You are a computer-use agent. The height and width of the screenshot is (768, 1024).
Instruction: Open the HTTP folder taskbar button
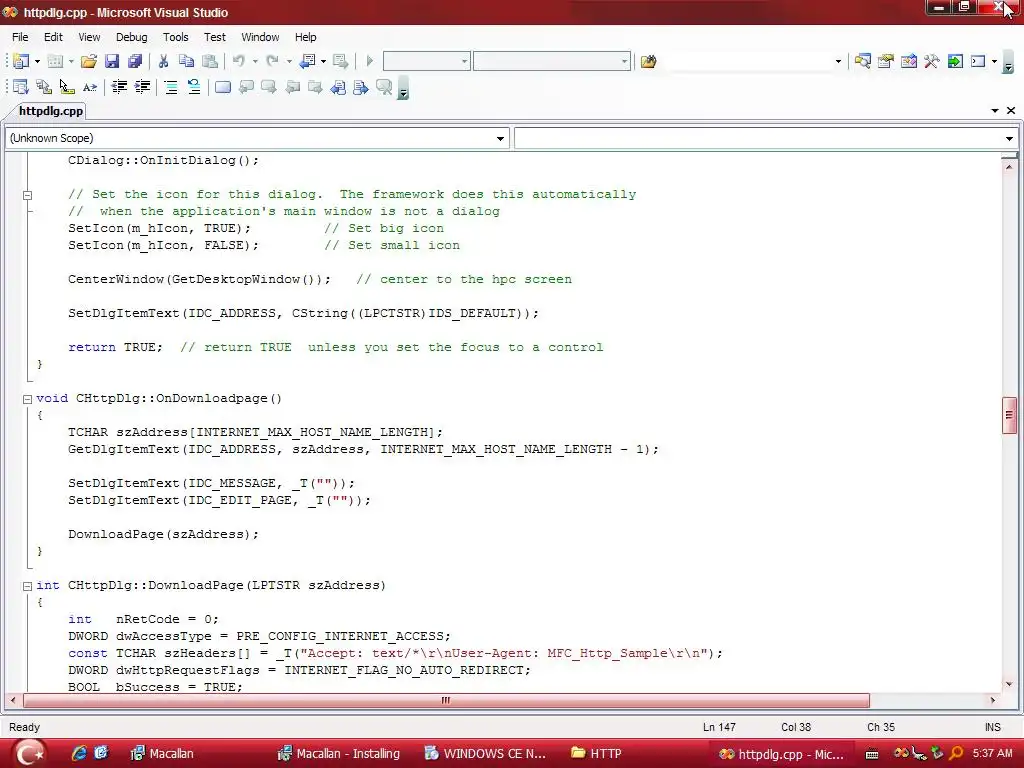coord(596,753)
